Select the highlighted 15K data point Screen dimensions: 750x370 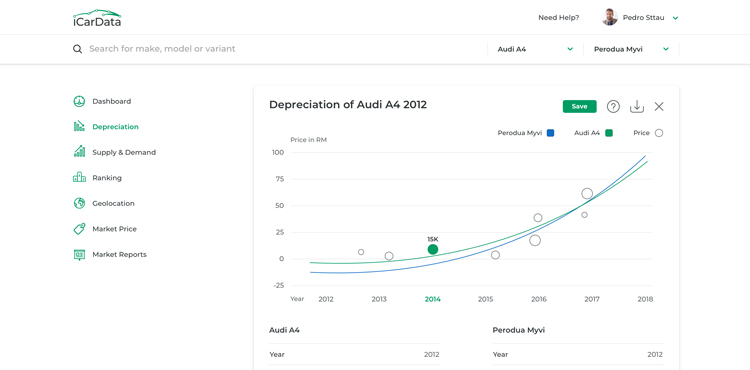point(433,249)
